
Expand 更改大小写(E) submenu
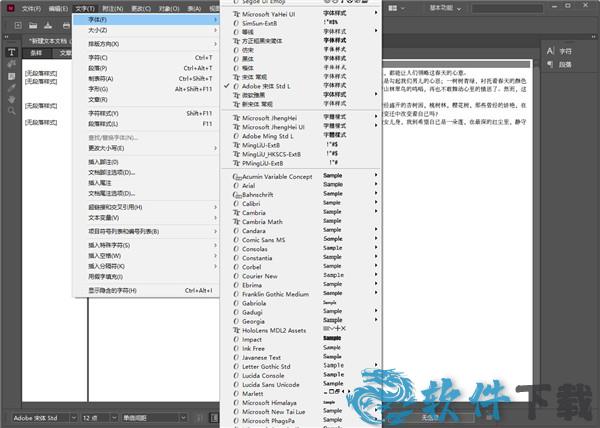click(146, 148)
